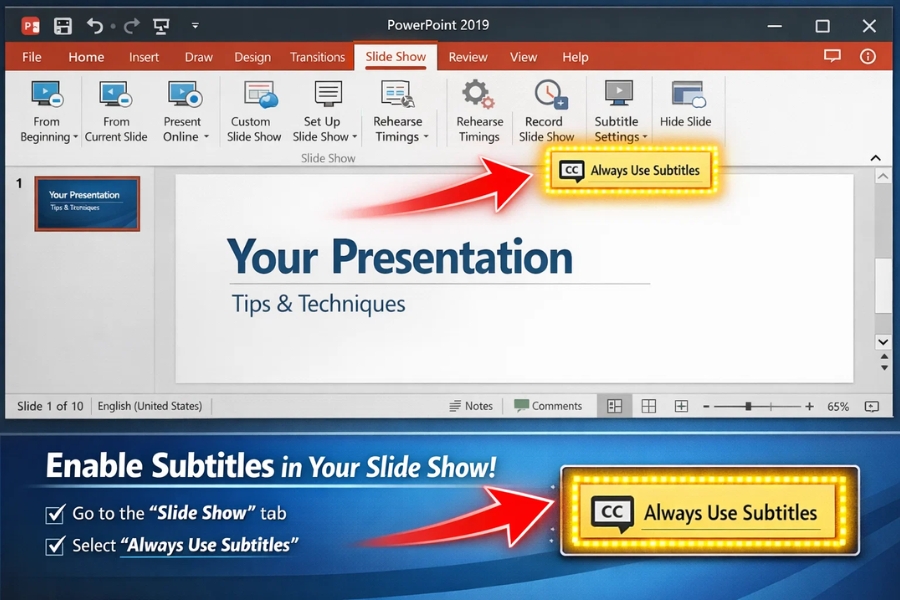Open the Custom Slide Show dropdown

[x=254, y=108]
